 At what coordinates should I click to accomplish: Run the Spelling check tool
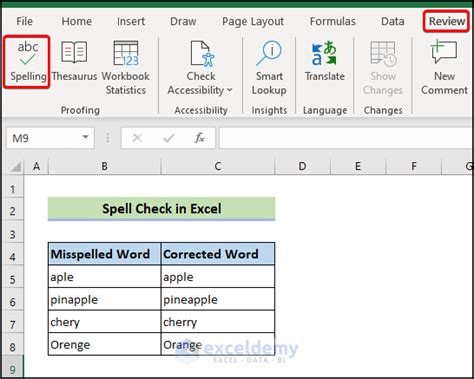tap(28, 62)
